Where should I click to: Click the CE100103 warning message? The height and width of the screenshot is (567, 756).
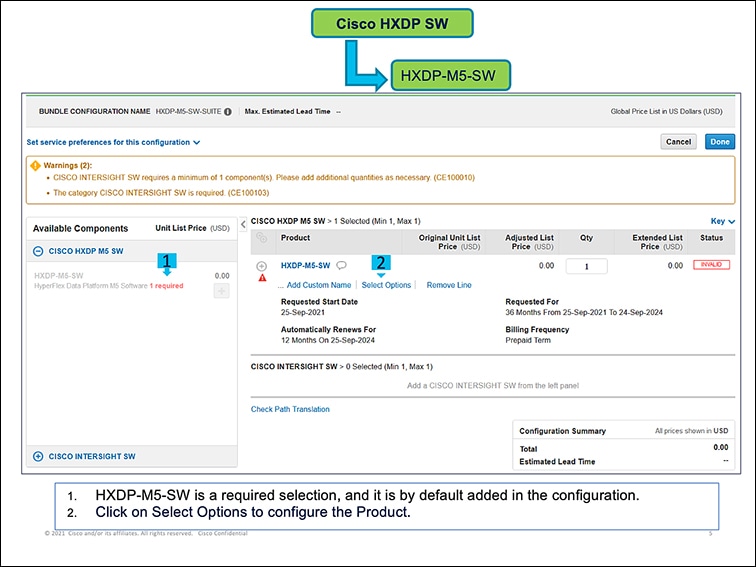click(161, 193)
